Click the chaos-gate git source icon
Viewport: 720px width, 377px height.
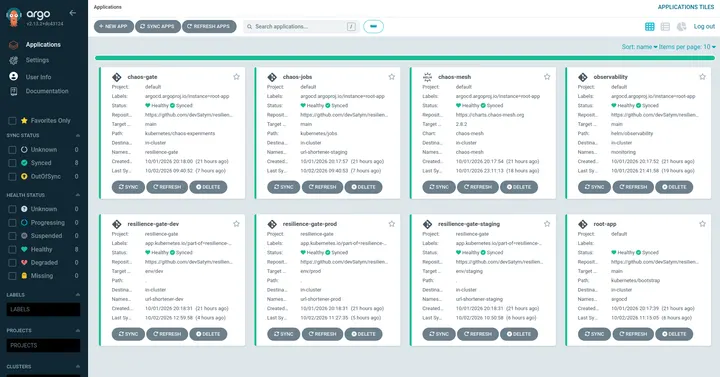click(x=117, y=77)
